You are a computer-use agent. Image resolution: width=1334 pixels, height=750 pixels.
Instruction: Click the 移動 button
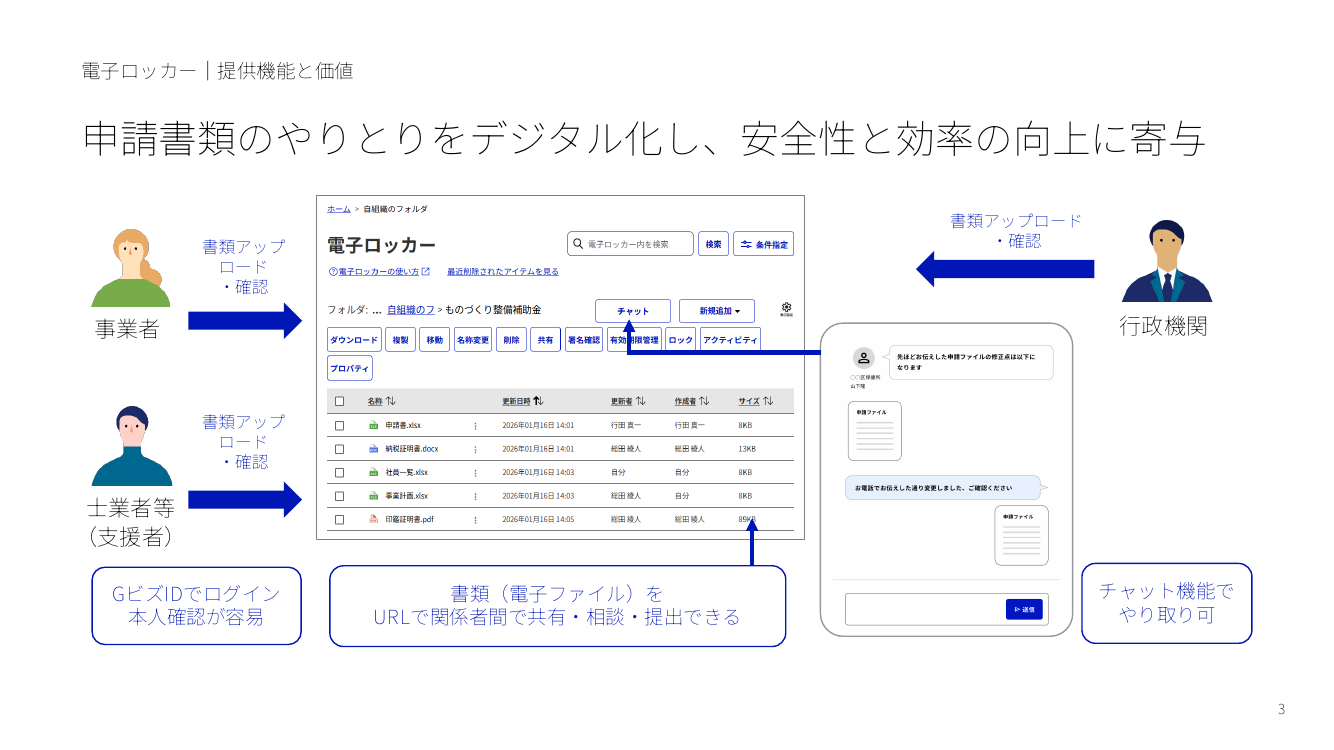[434, 340]
